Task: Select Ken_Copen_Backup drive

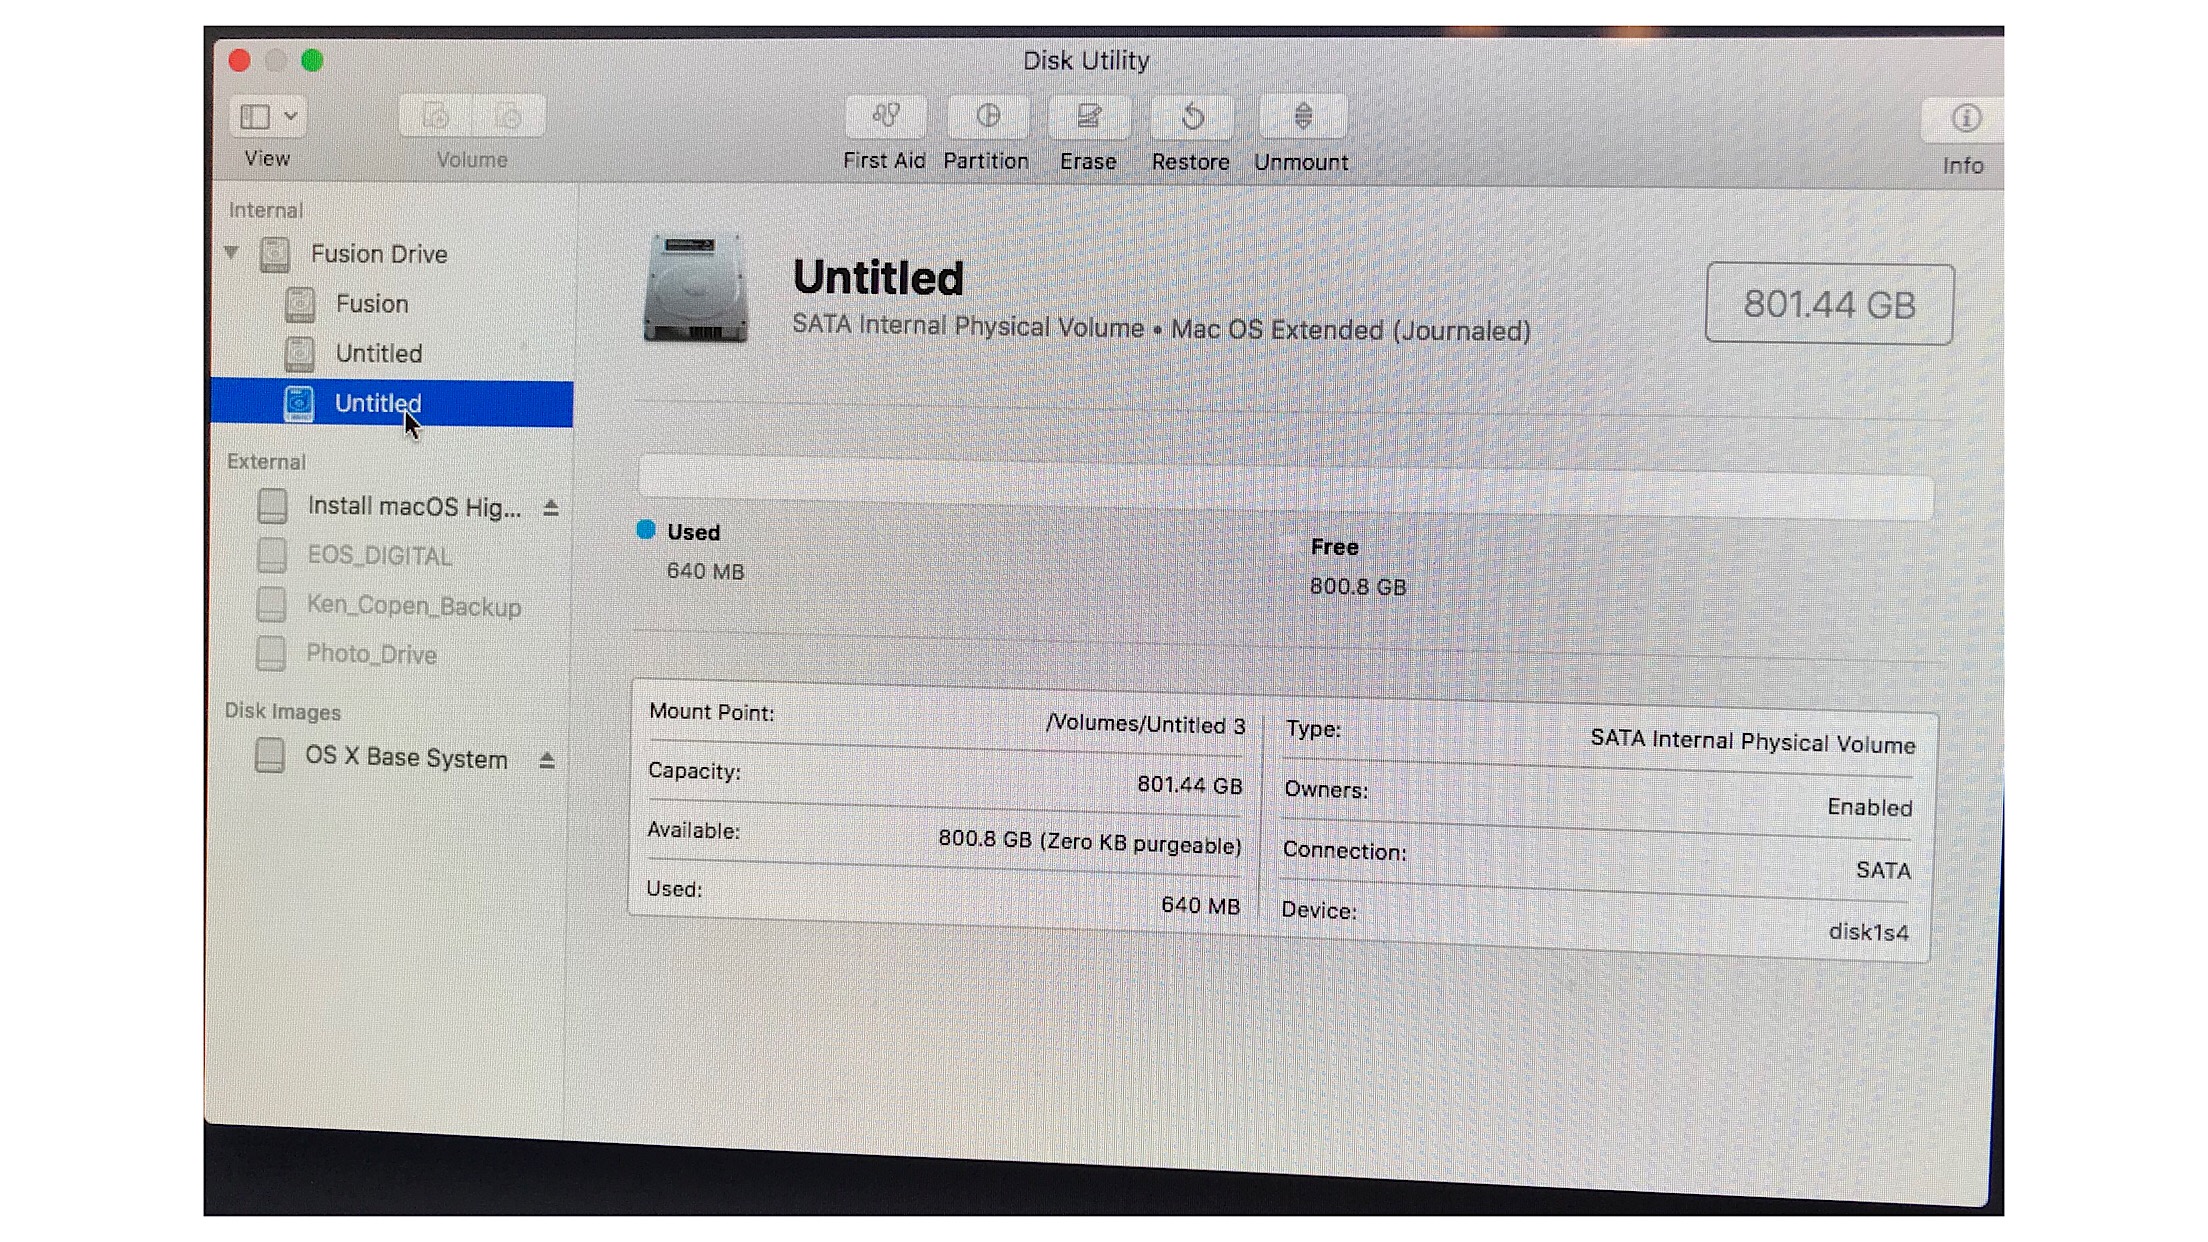Action: point(413,606)
